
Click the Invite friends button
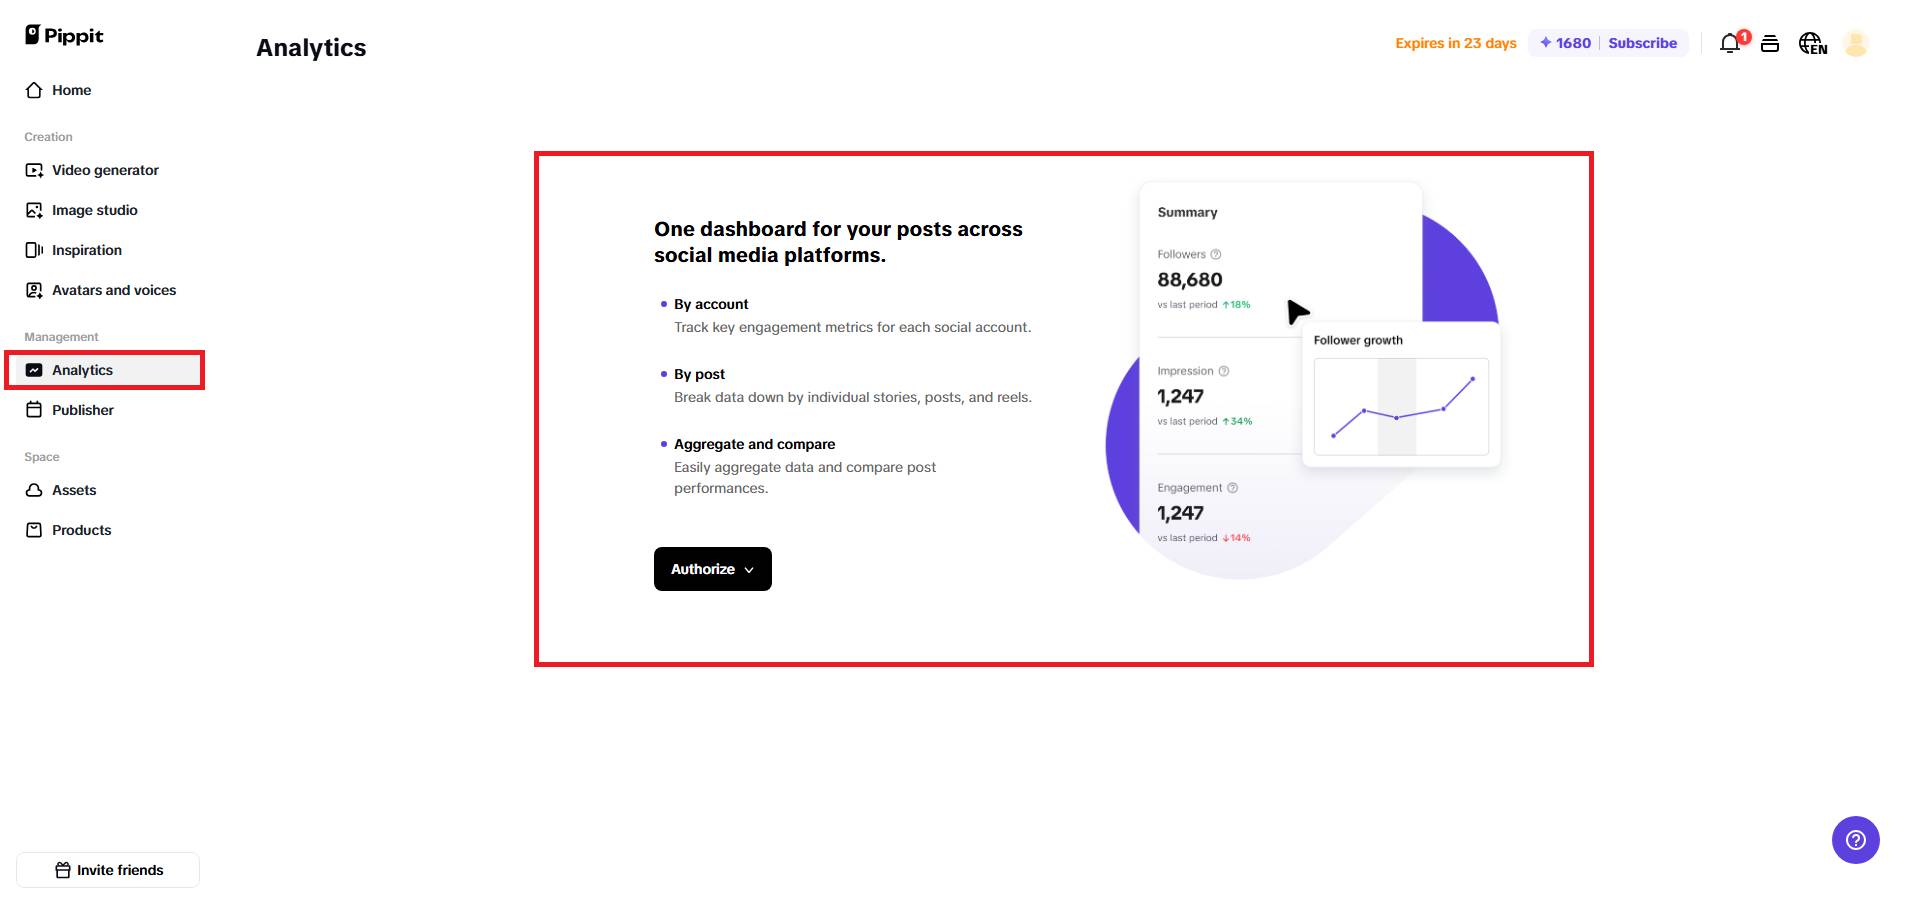(108, 870)
